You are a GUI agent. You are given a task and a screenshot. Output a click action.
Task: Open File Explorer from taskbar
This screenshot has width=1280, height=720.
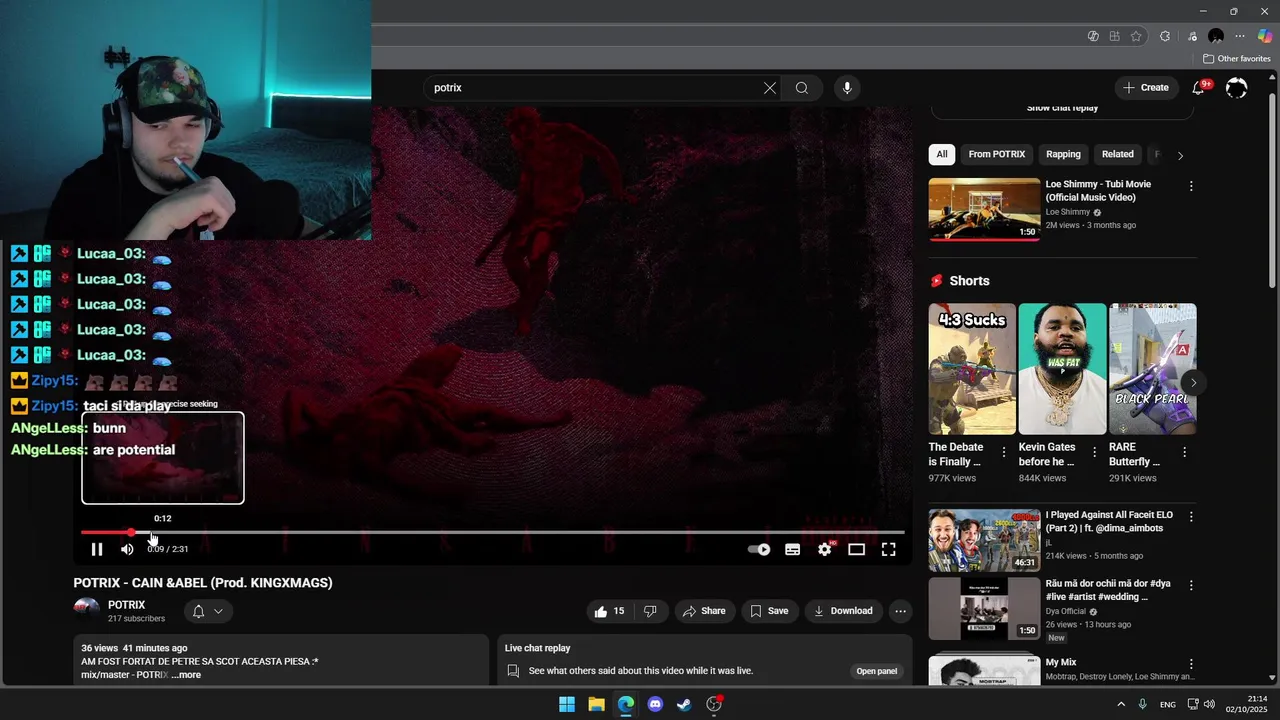tap(596, 704)
